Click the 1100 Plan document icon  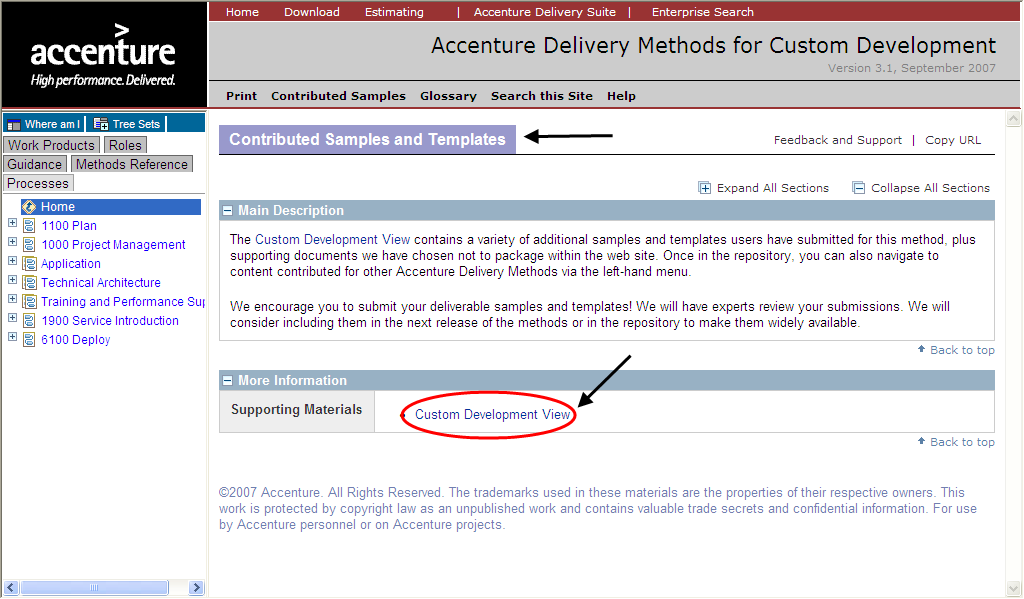(x=29, y=226)
